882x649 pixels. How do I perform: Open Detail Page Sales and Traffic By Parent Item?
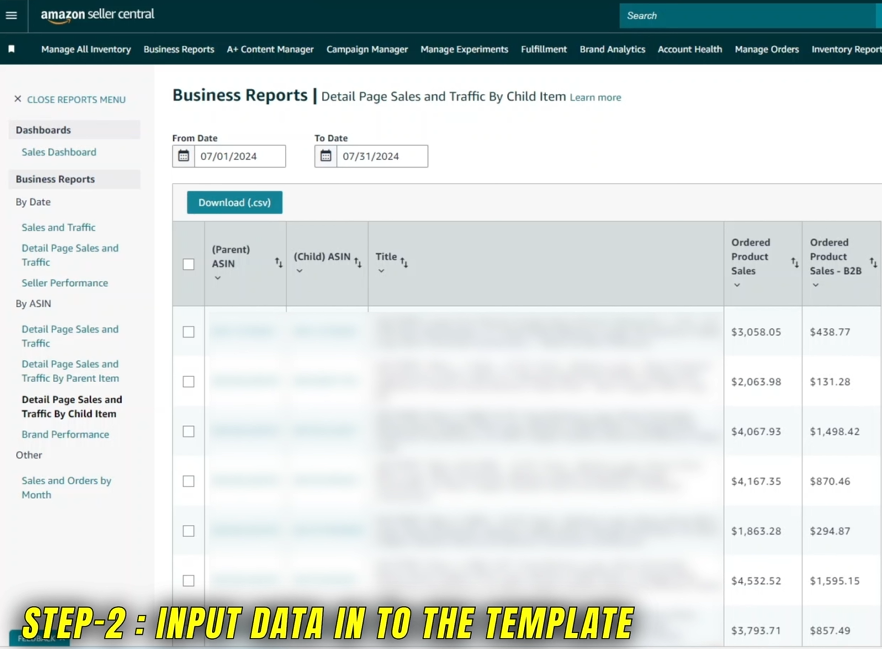[70, 371]
